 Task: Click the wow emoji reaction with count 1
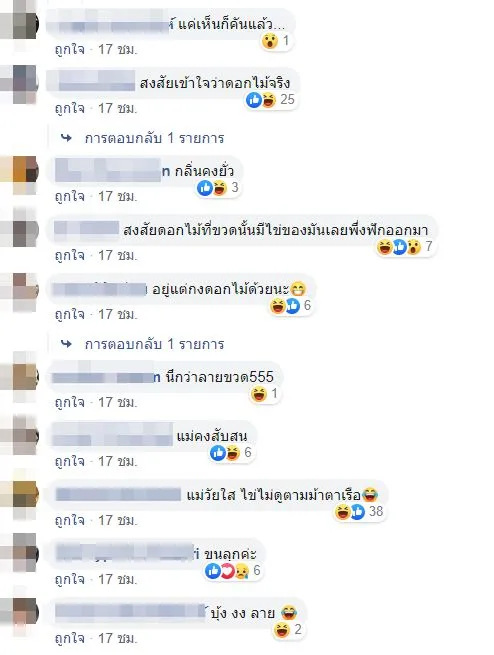coord(276,41)
